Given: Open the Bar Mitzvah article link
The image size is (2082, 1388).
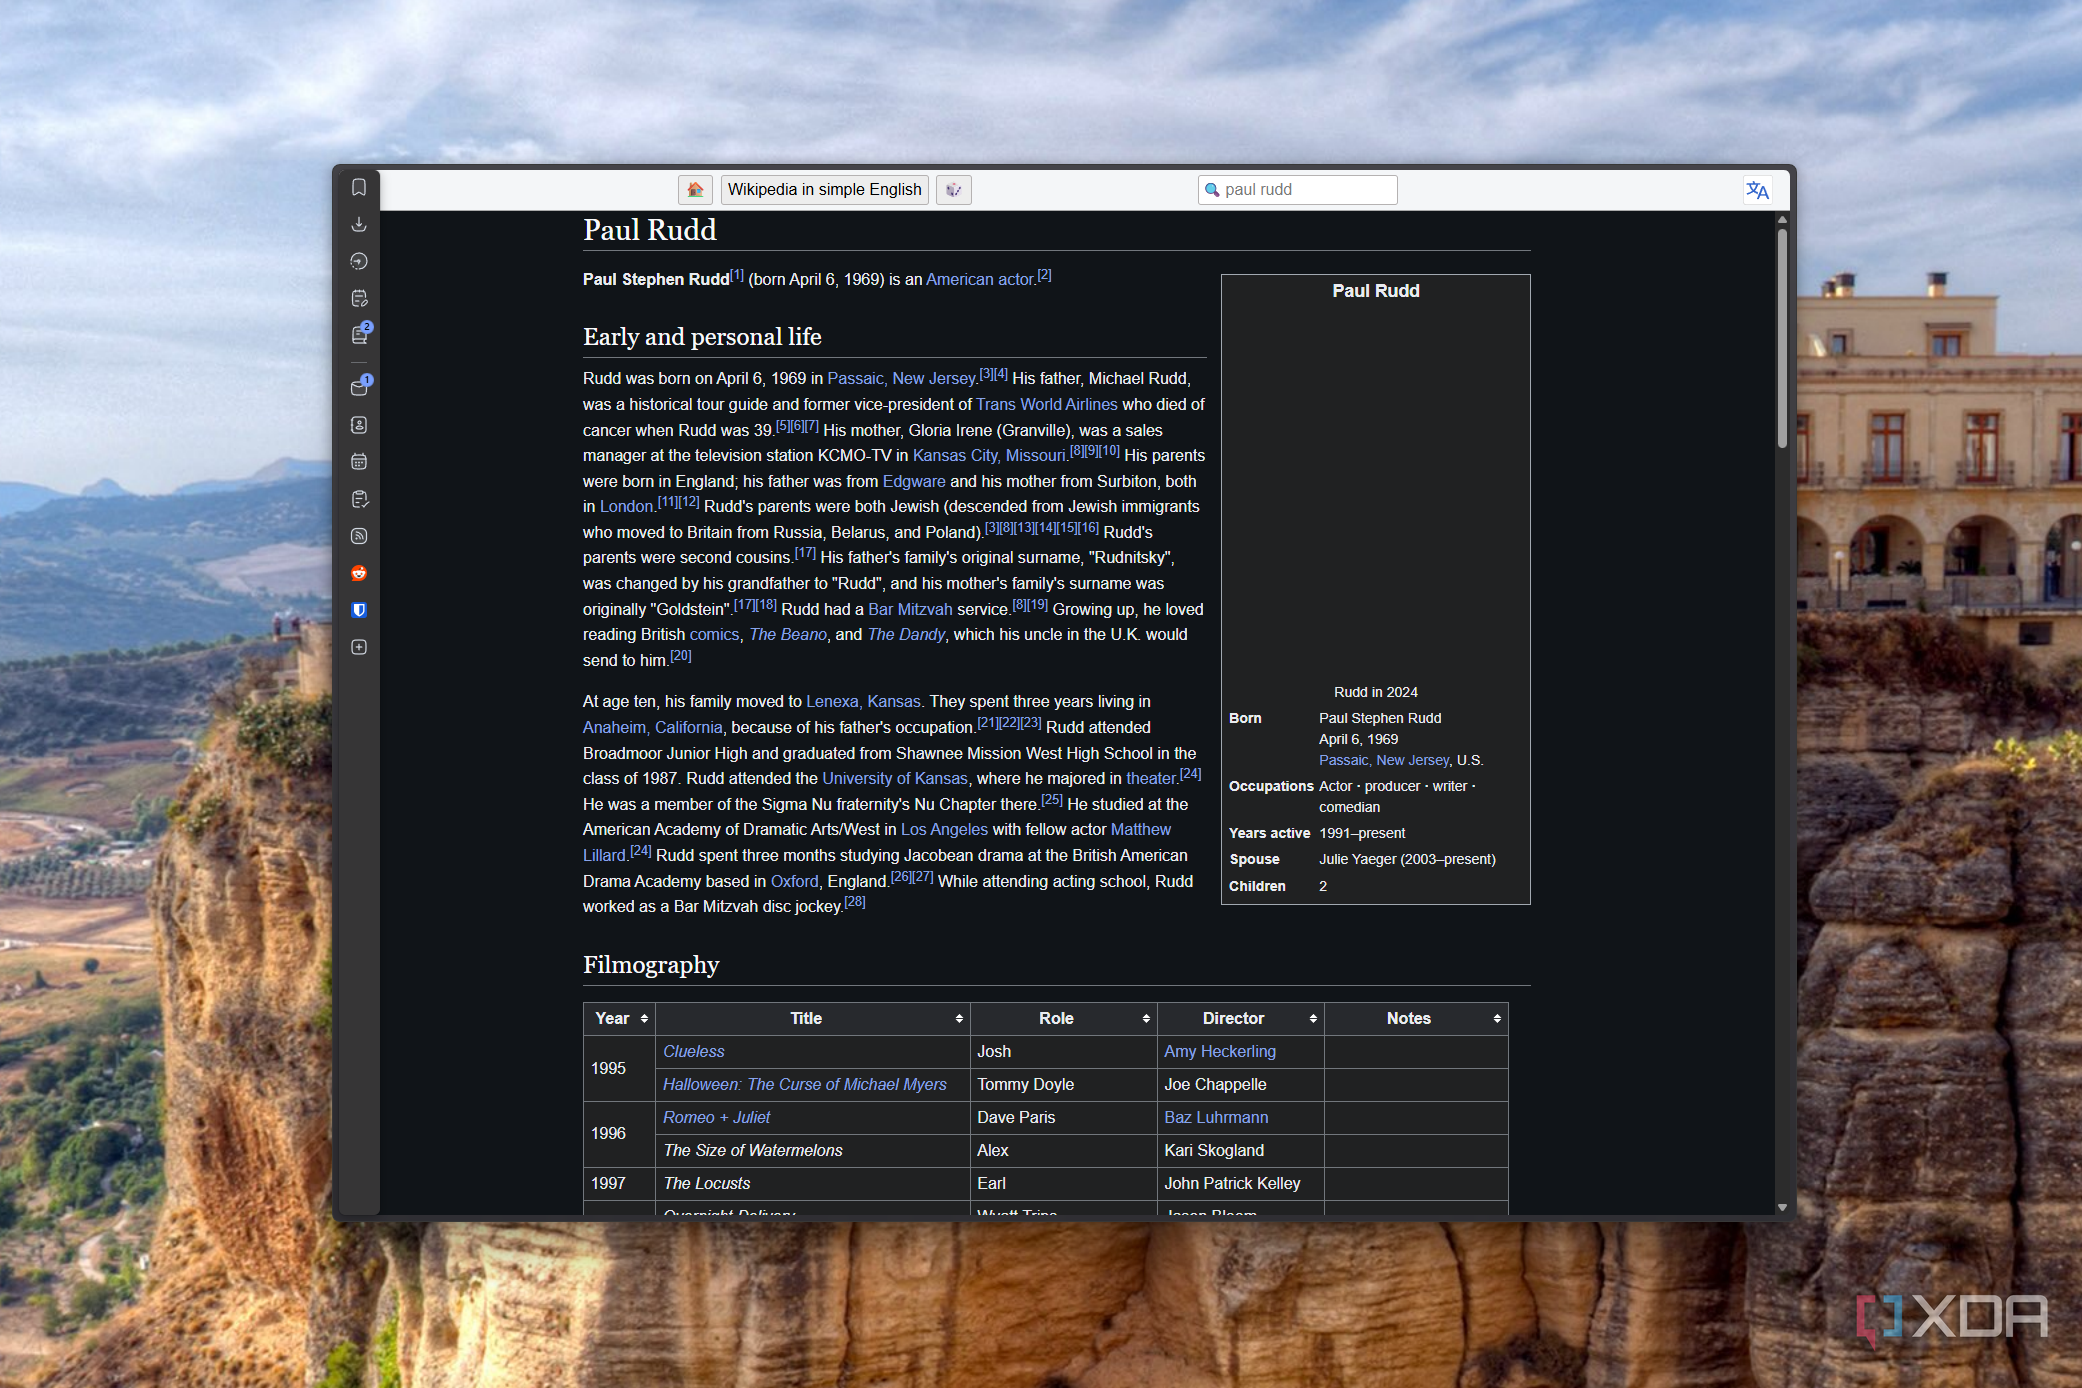Looking at the screenshot, I should click(910, 609).
